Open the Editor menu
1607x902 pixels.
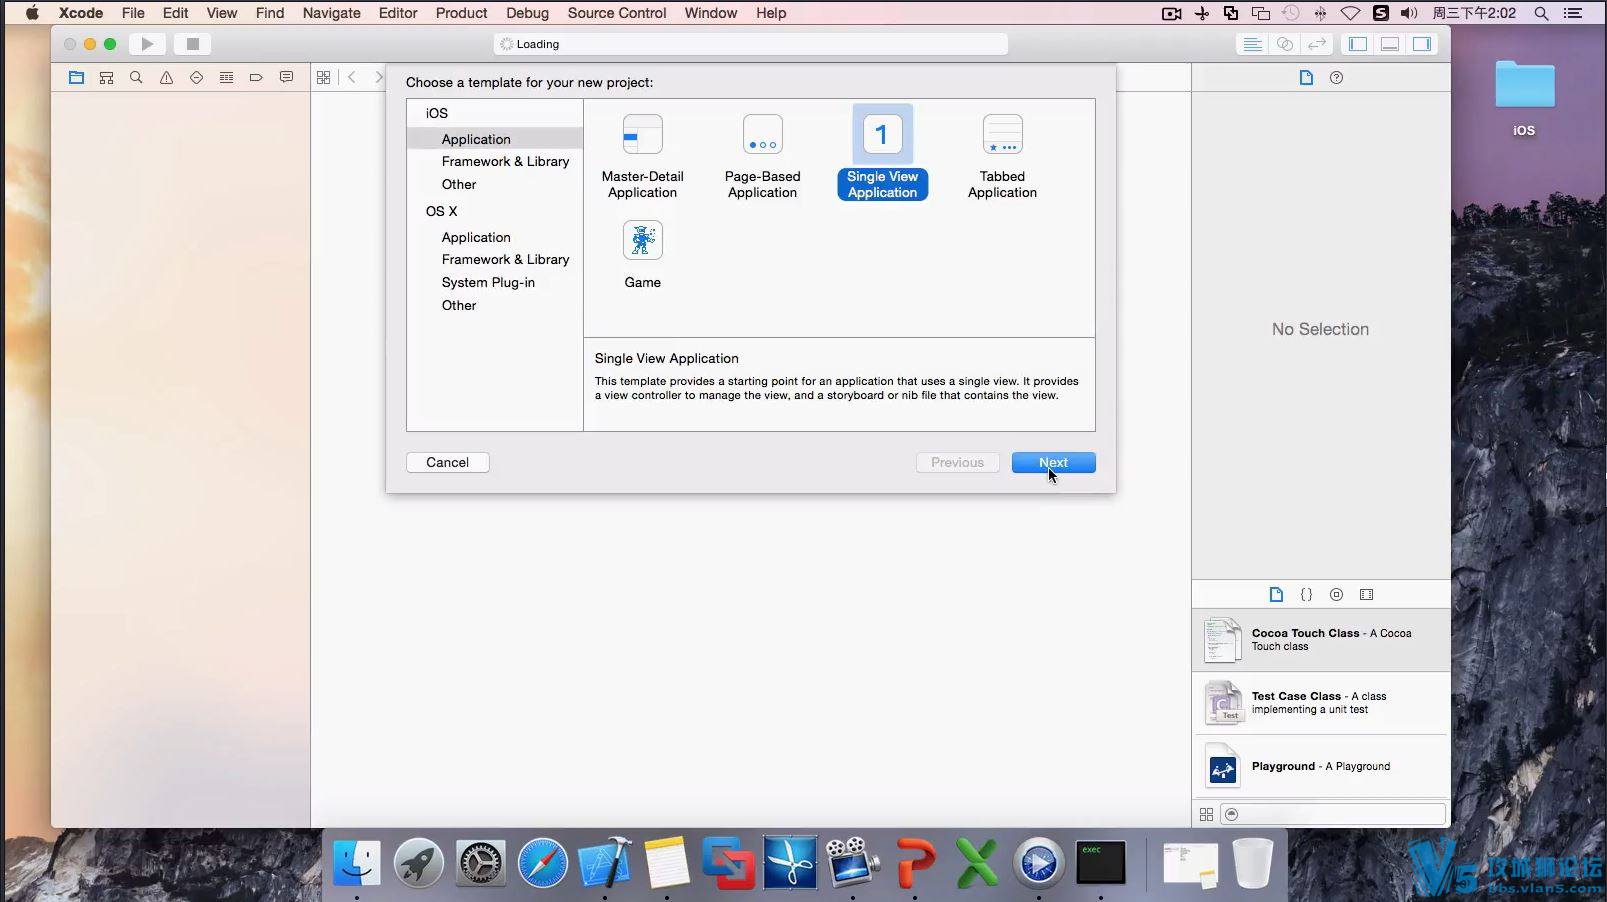(x=398, y=13)
